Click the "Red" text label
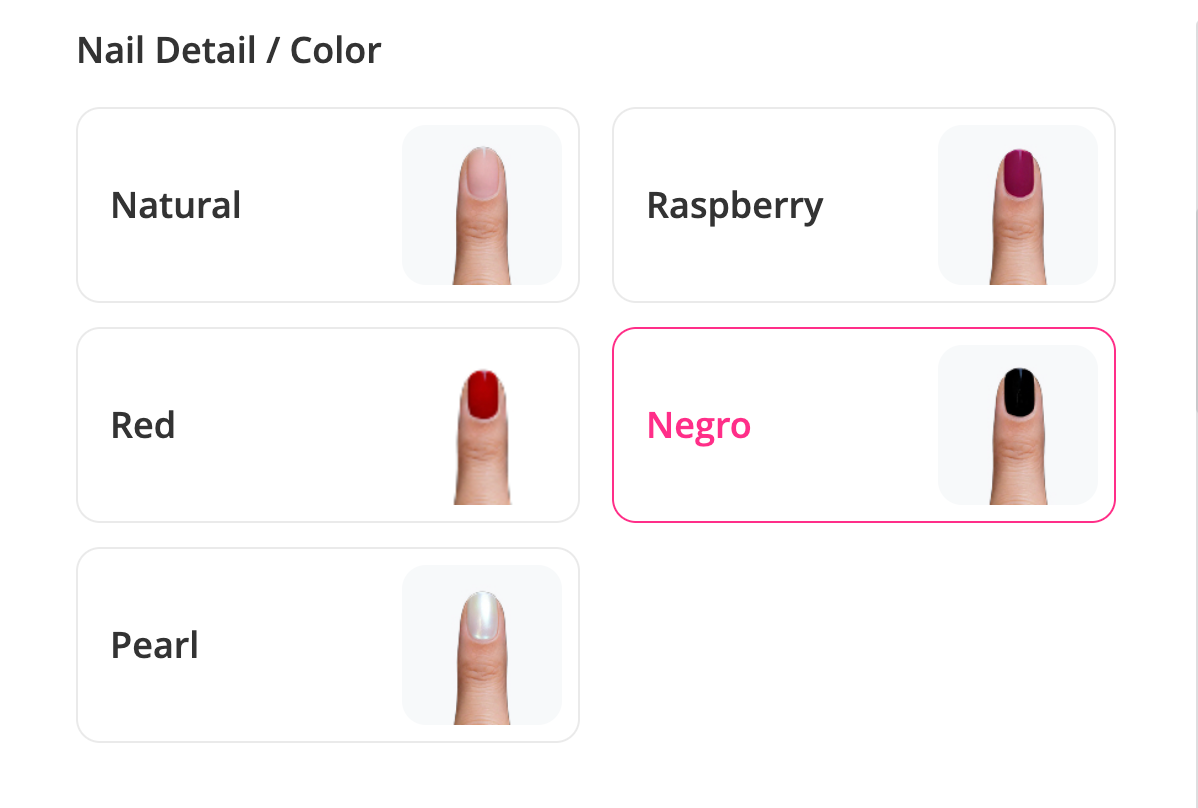 click(x=143, y=425)
